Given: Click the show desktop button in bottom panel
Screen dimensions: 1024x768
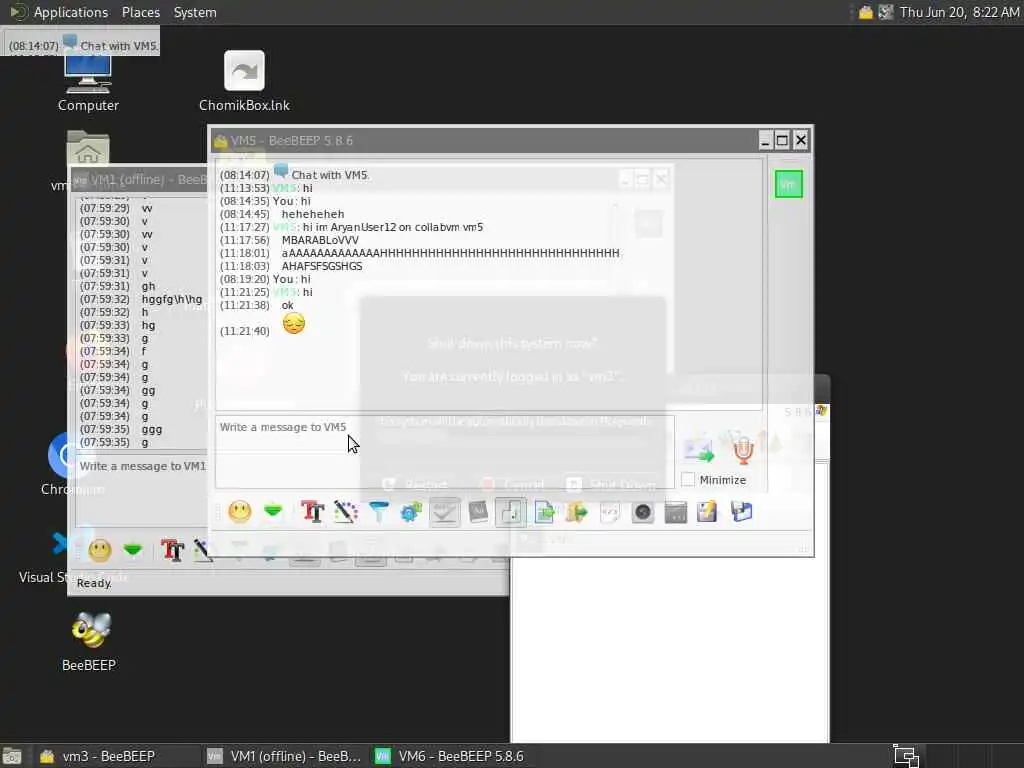Looking at the screenshot, I should click(x=12, y=756).
